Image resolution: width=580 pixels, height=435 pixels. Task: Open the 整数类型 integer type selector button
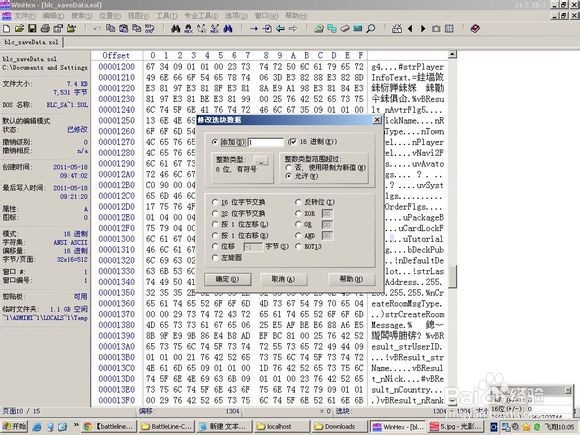[x=261, y=162]
